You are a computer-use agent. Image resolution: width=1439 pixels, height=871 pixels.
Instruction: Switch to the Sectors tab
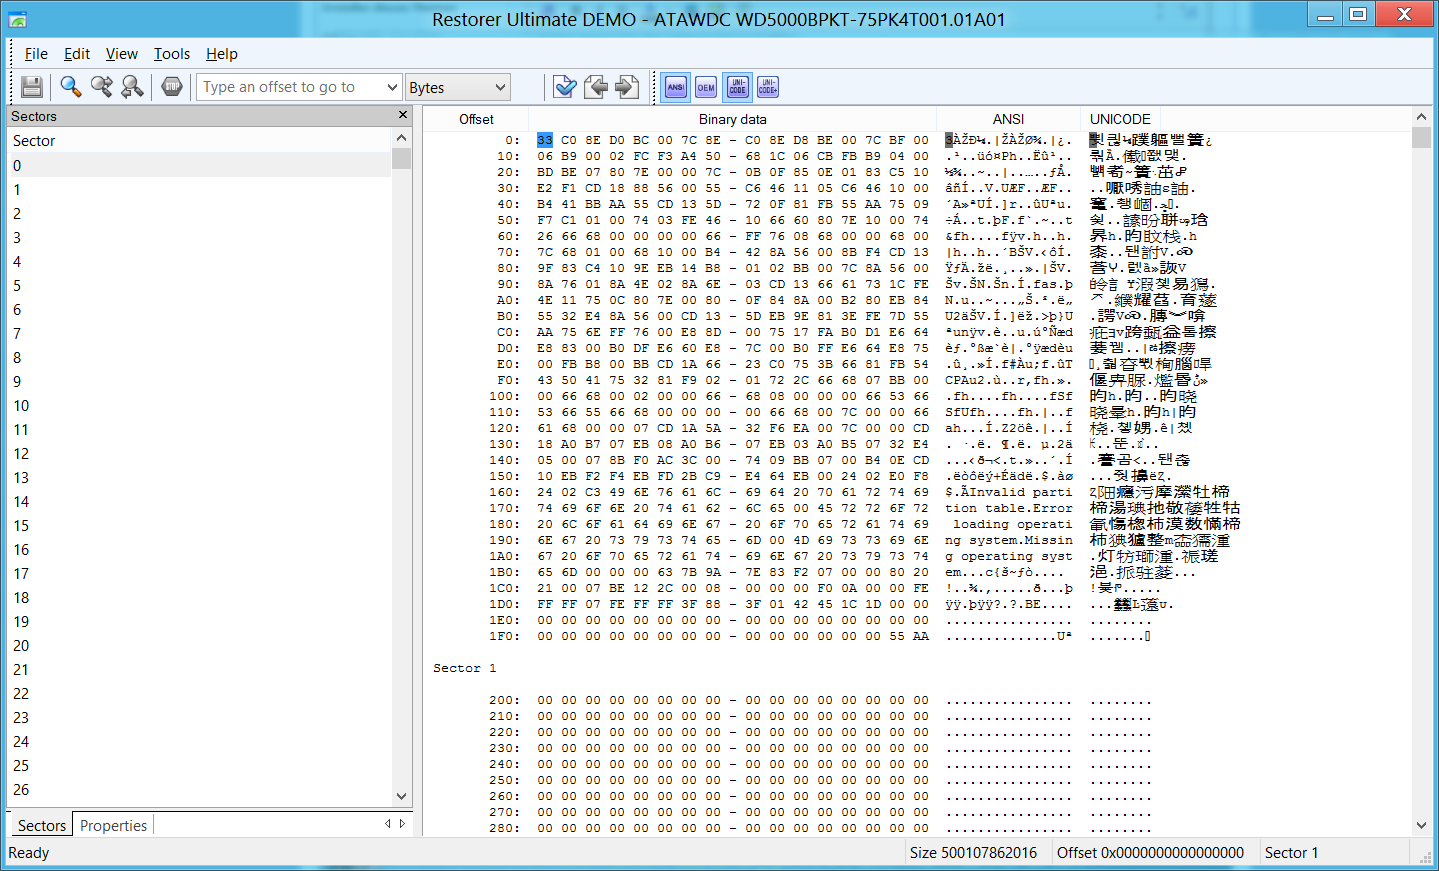click(x=42, y=825)
